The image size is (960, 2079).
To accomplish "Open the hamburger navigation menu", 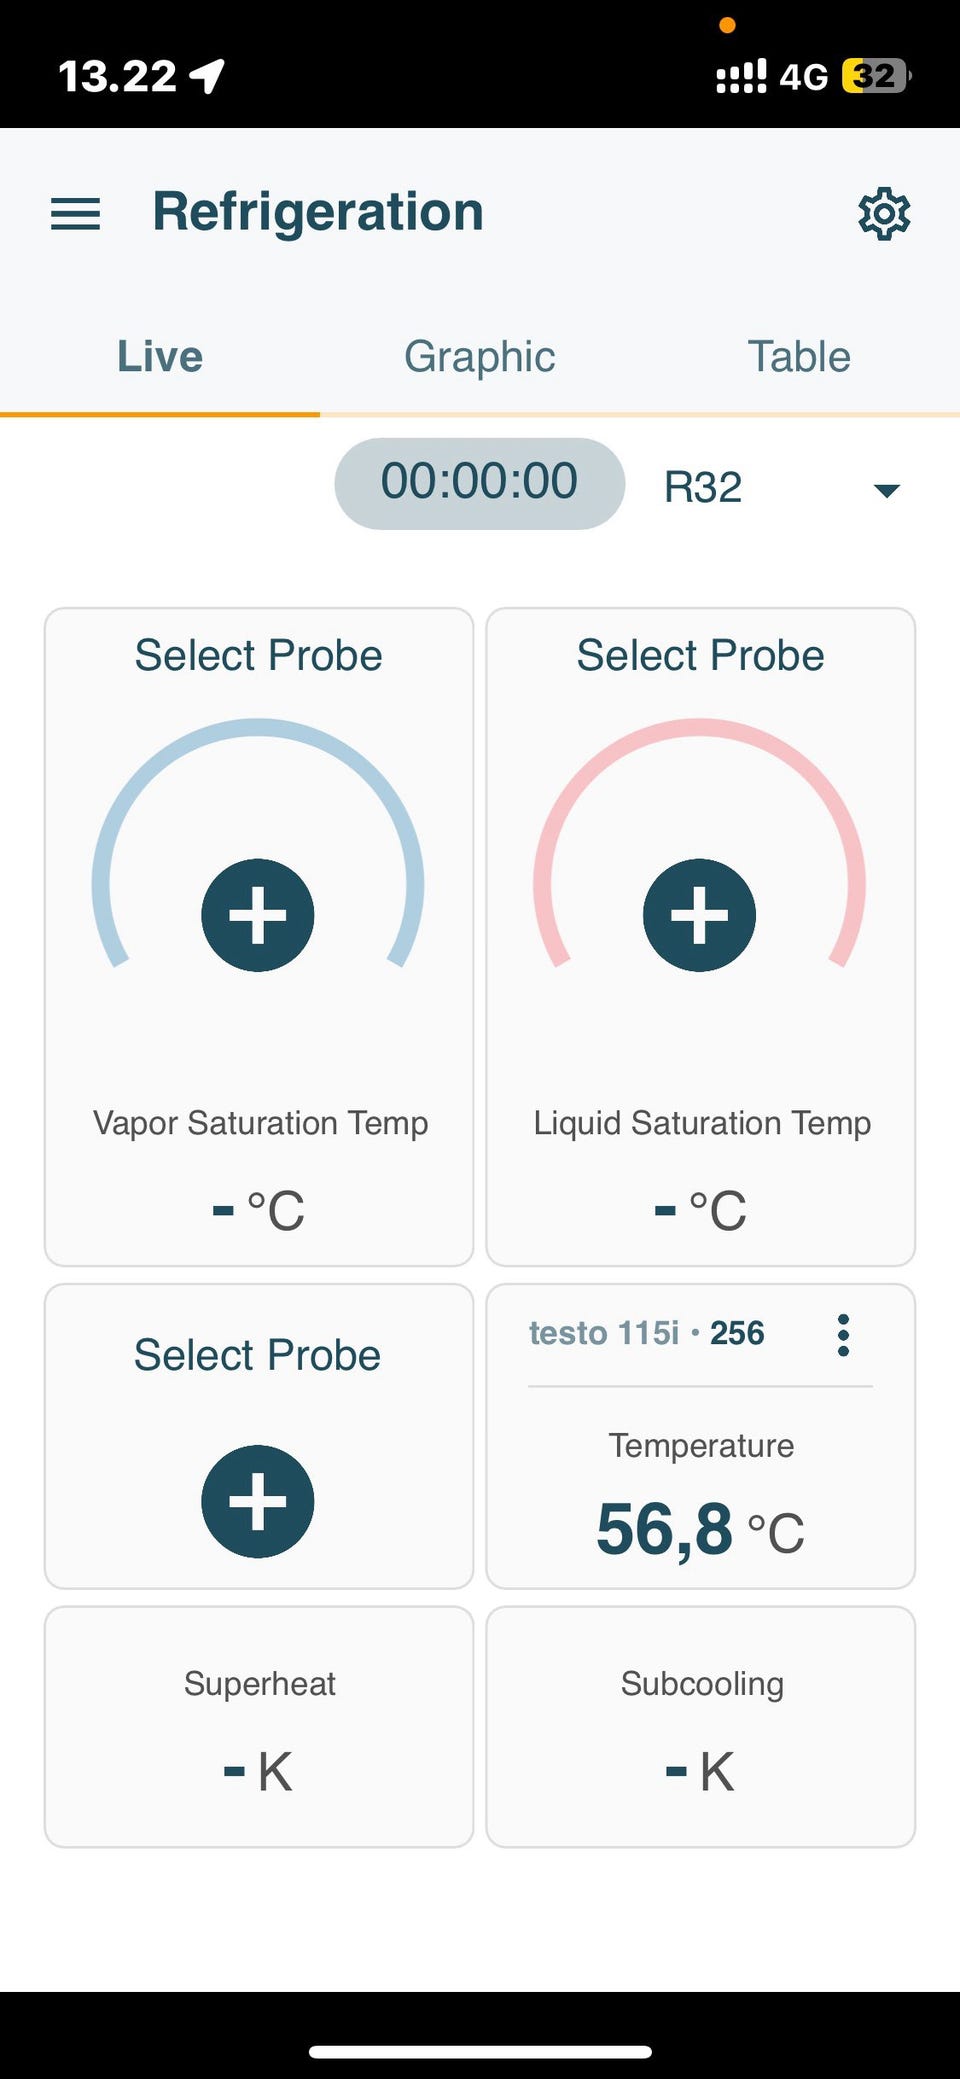I will click(76, 213).
